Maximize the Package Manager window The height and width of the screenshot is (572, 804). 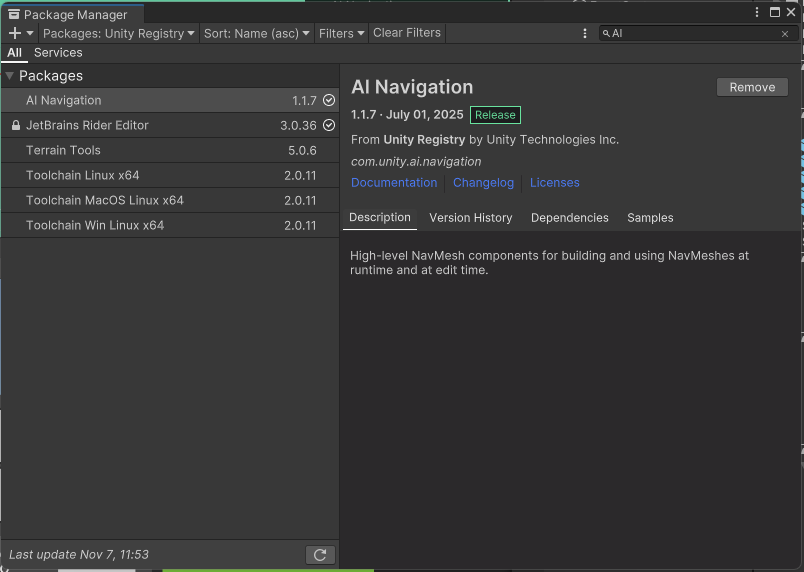[x=775, y=12]
